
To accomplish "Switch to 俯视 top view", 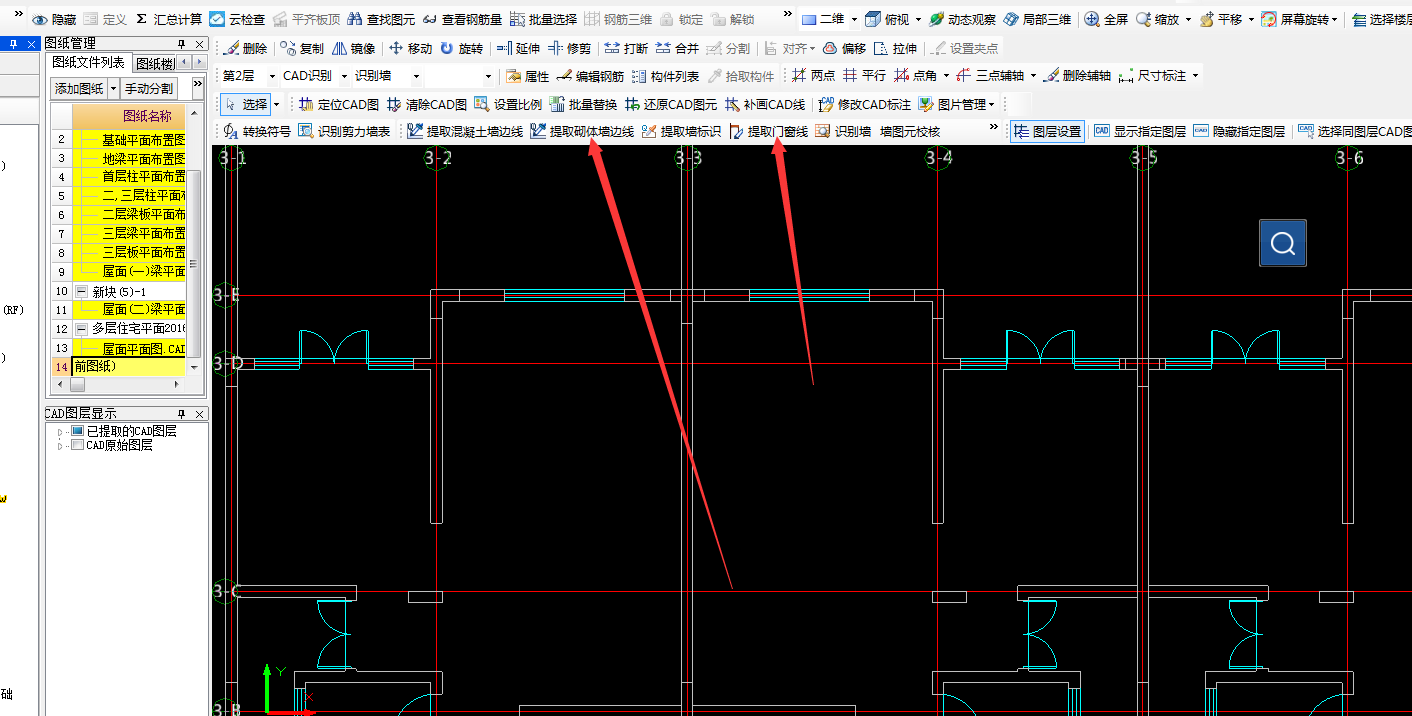I will click(886, 19).
